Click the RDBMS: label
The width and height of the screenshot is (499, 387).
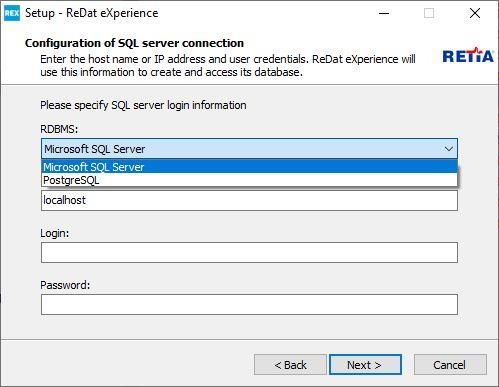coord(59,129)
